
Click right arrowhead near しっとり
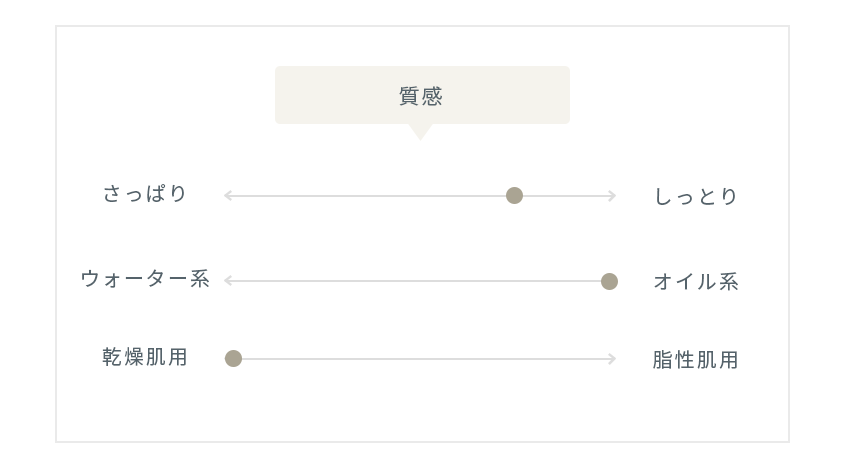coord(612,195)
